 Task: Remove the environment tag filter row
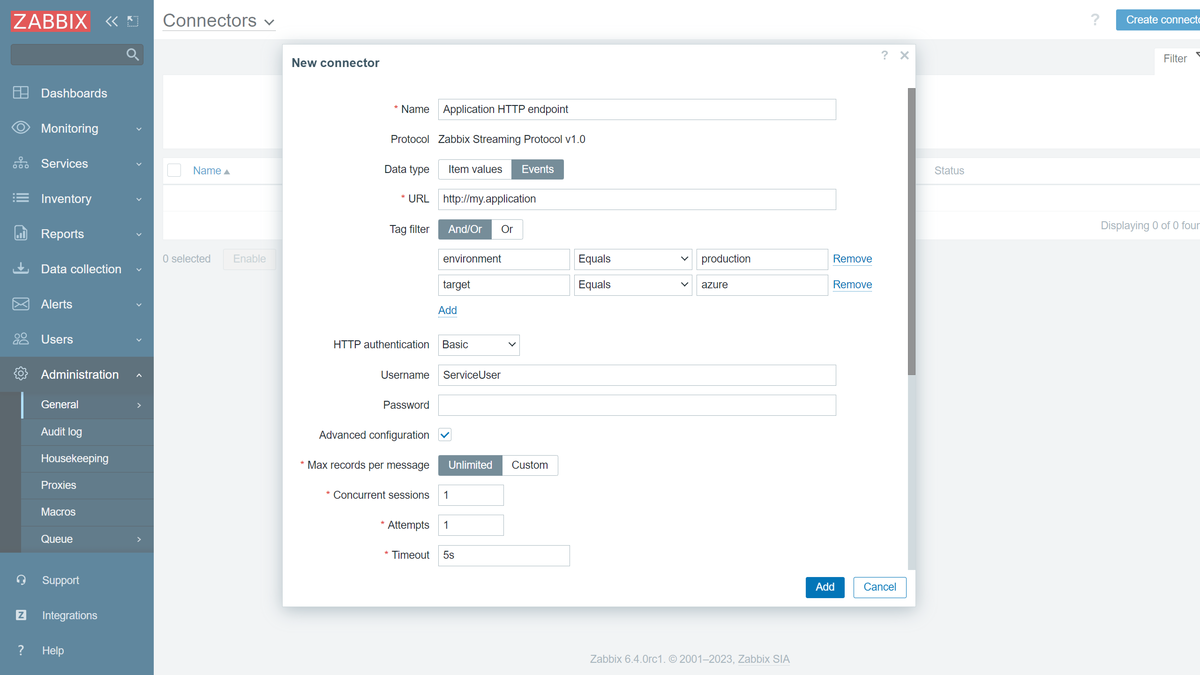coord(852,259)
